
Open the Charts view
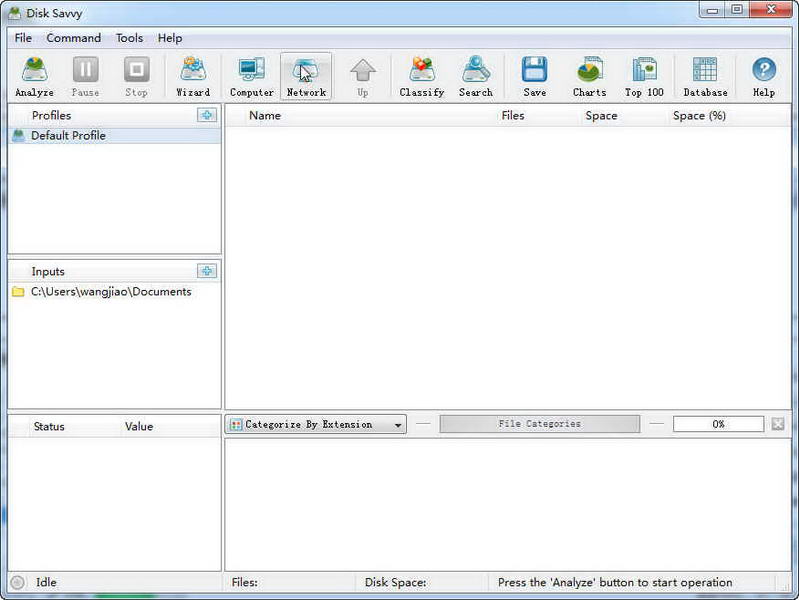(x=590, y=76)
